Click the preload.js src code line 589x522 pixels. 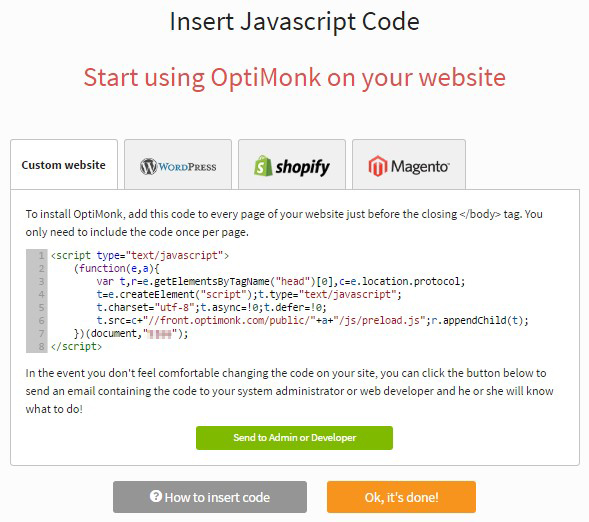coord(313,320)
